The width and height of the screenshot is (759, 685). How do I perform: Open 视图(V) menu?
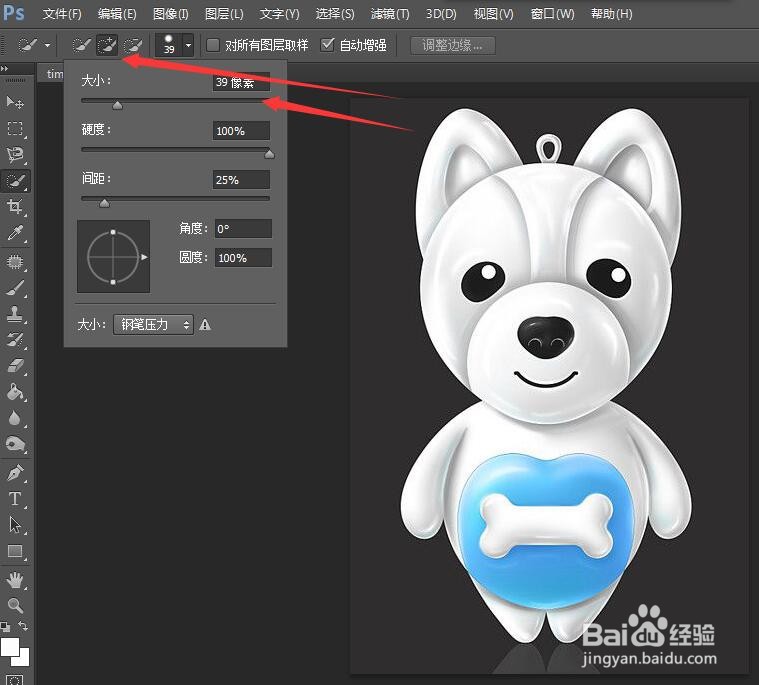pos(493,14)
